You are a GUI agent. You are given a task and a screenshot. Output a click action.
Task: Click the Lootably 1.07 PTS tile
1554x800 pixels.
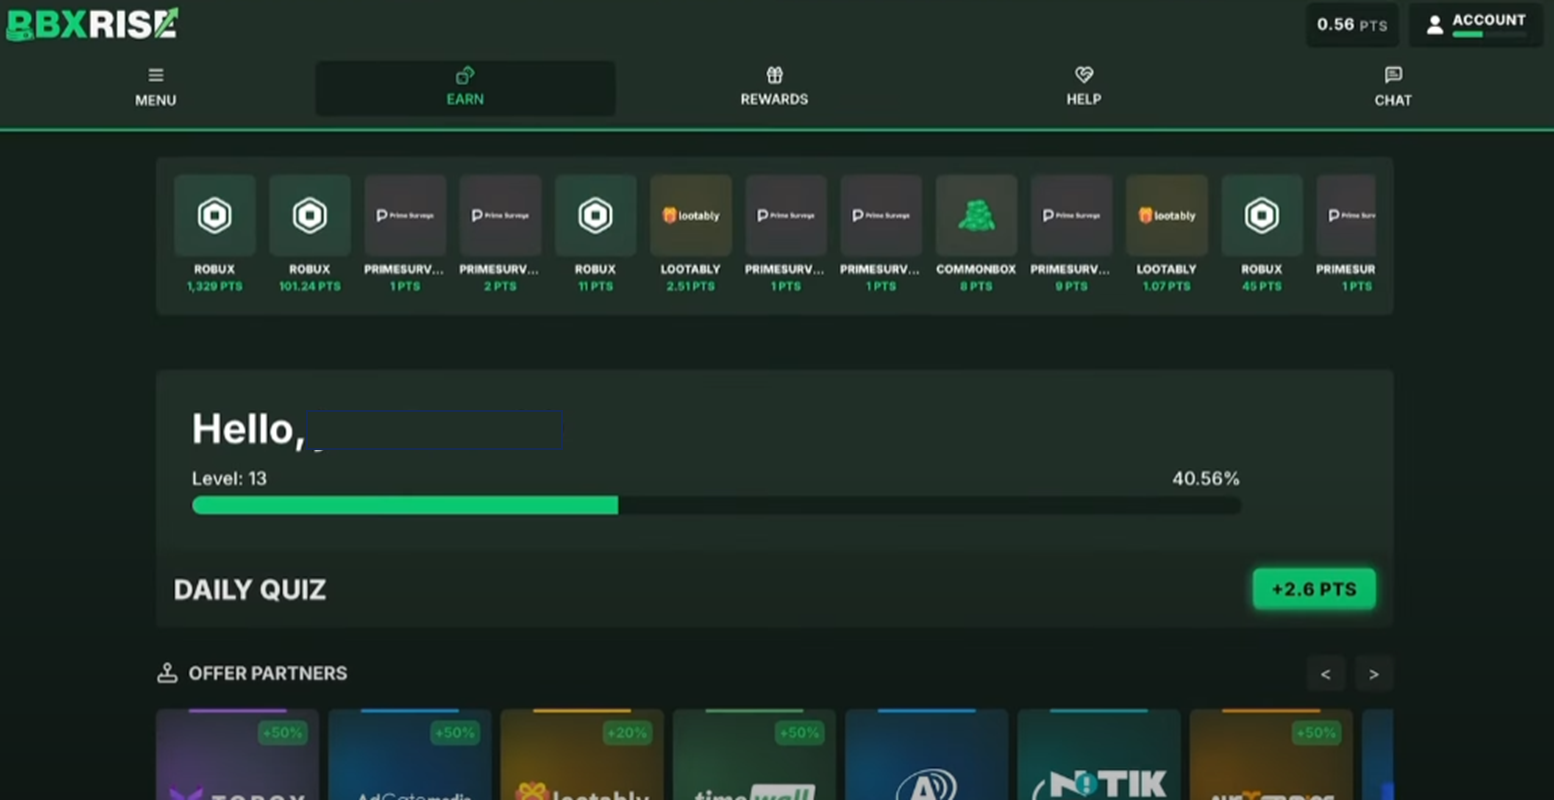(1167, 216)
